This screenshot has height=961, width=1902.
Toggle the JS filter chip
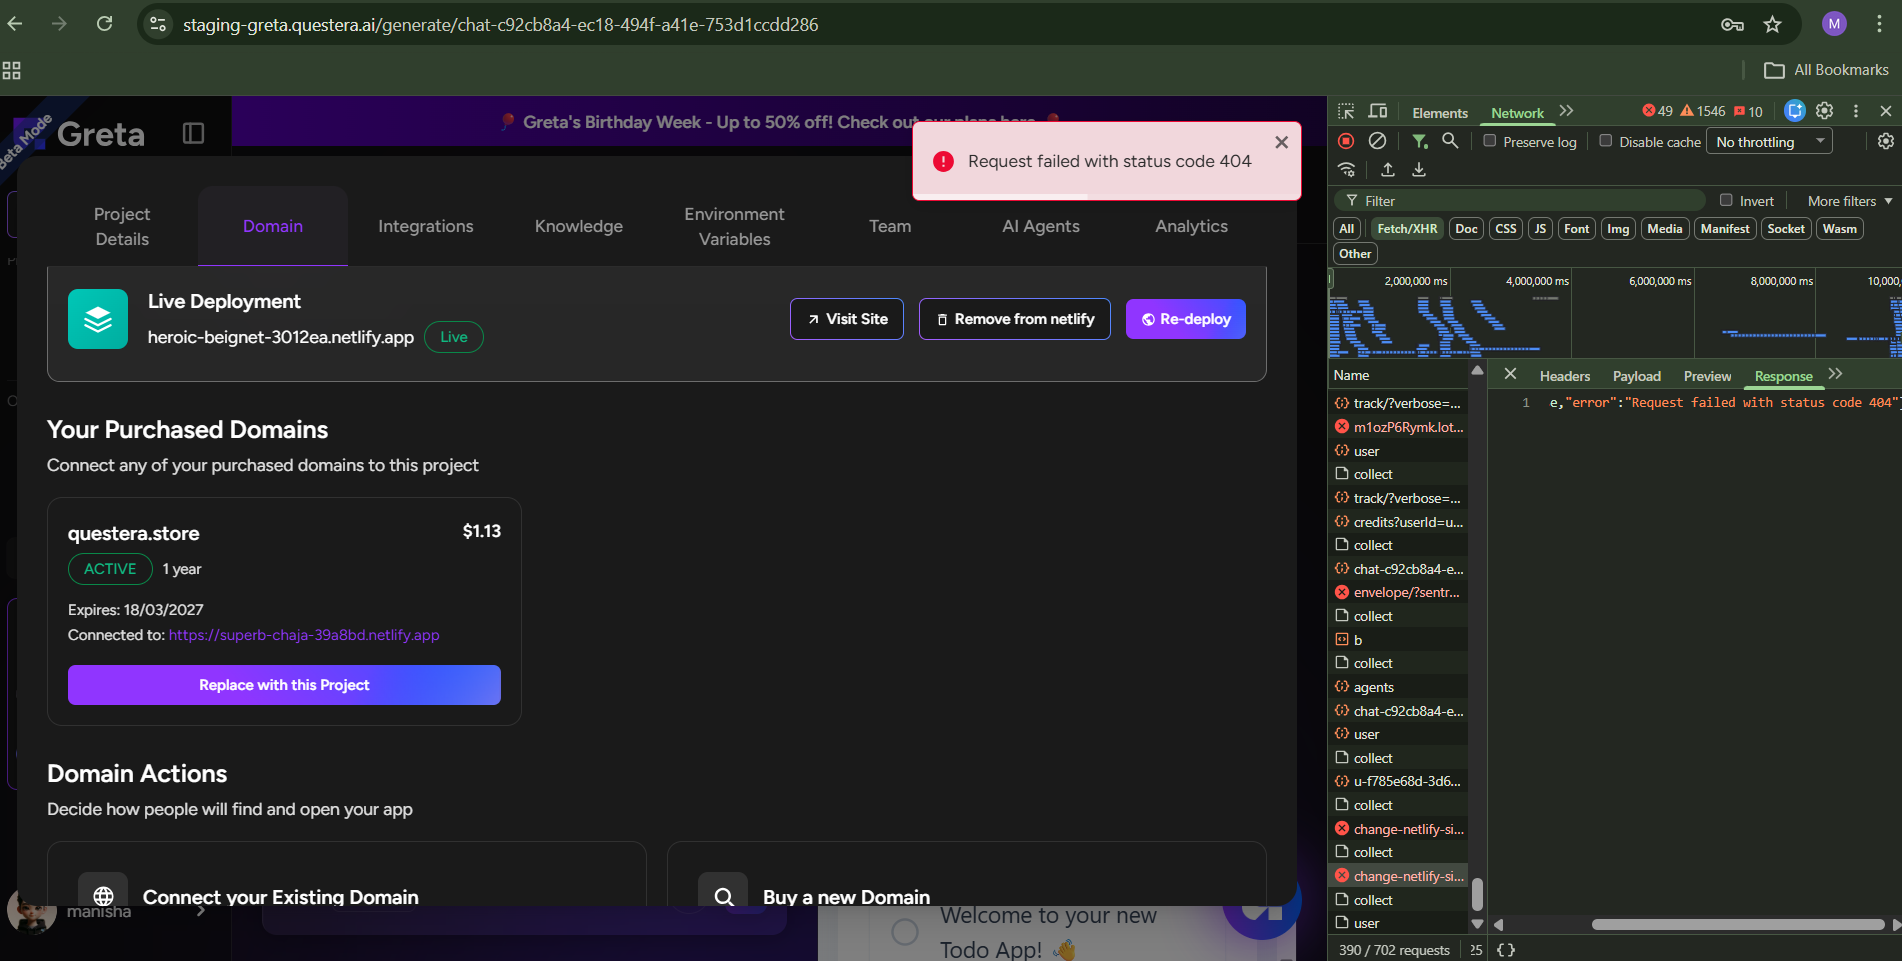1540,229
